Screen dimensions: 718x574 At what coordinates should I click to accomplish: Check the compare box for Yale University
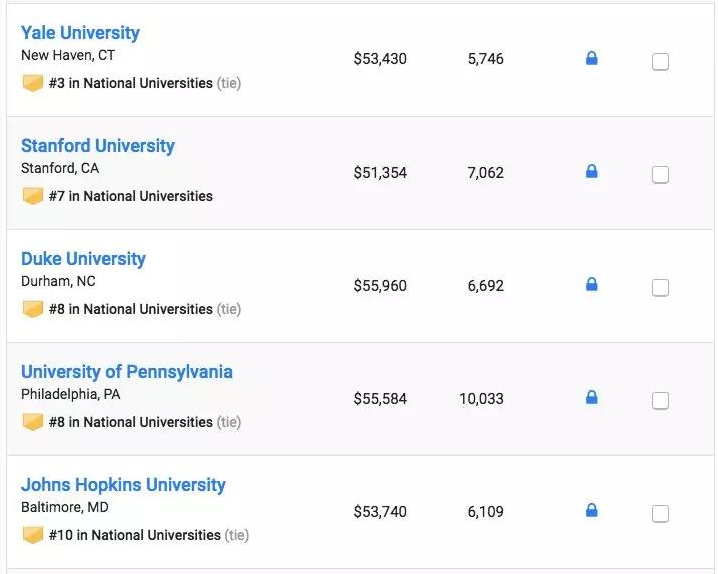point(660,62)
